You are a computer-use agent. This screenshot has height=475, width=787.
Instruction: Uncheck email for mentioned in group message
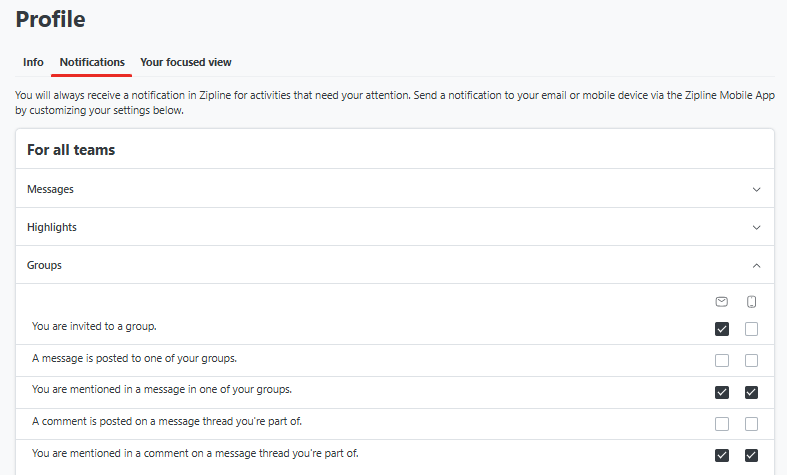click(722, 392)
